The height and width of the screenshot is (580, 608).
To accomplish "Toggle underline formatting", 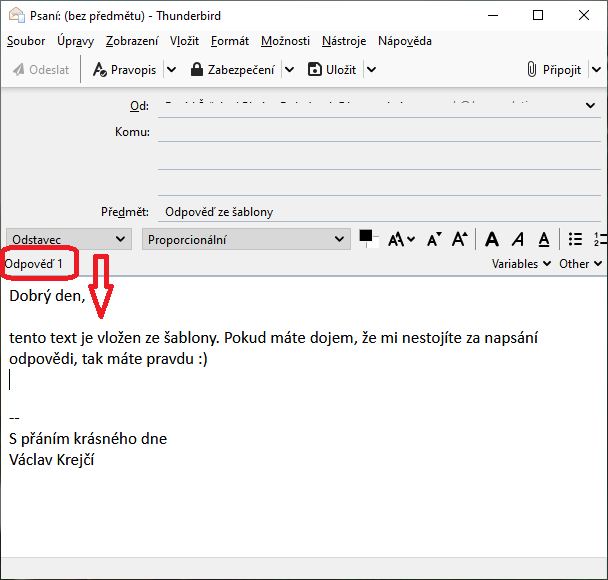I will coord(544,239).
